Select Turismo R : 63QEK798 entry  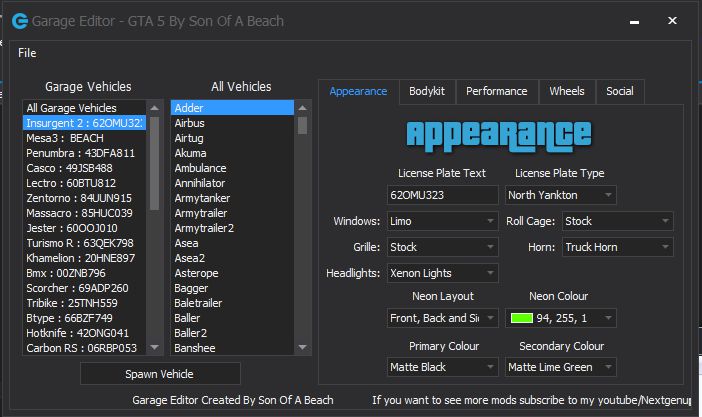coord(84,243)
